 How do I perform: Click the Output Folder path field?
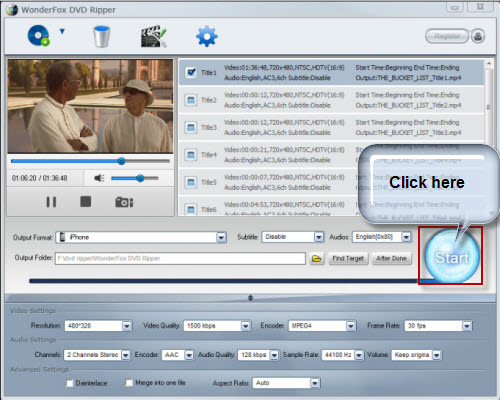[180, 258]
